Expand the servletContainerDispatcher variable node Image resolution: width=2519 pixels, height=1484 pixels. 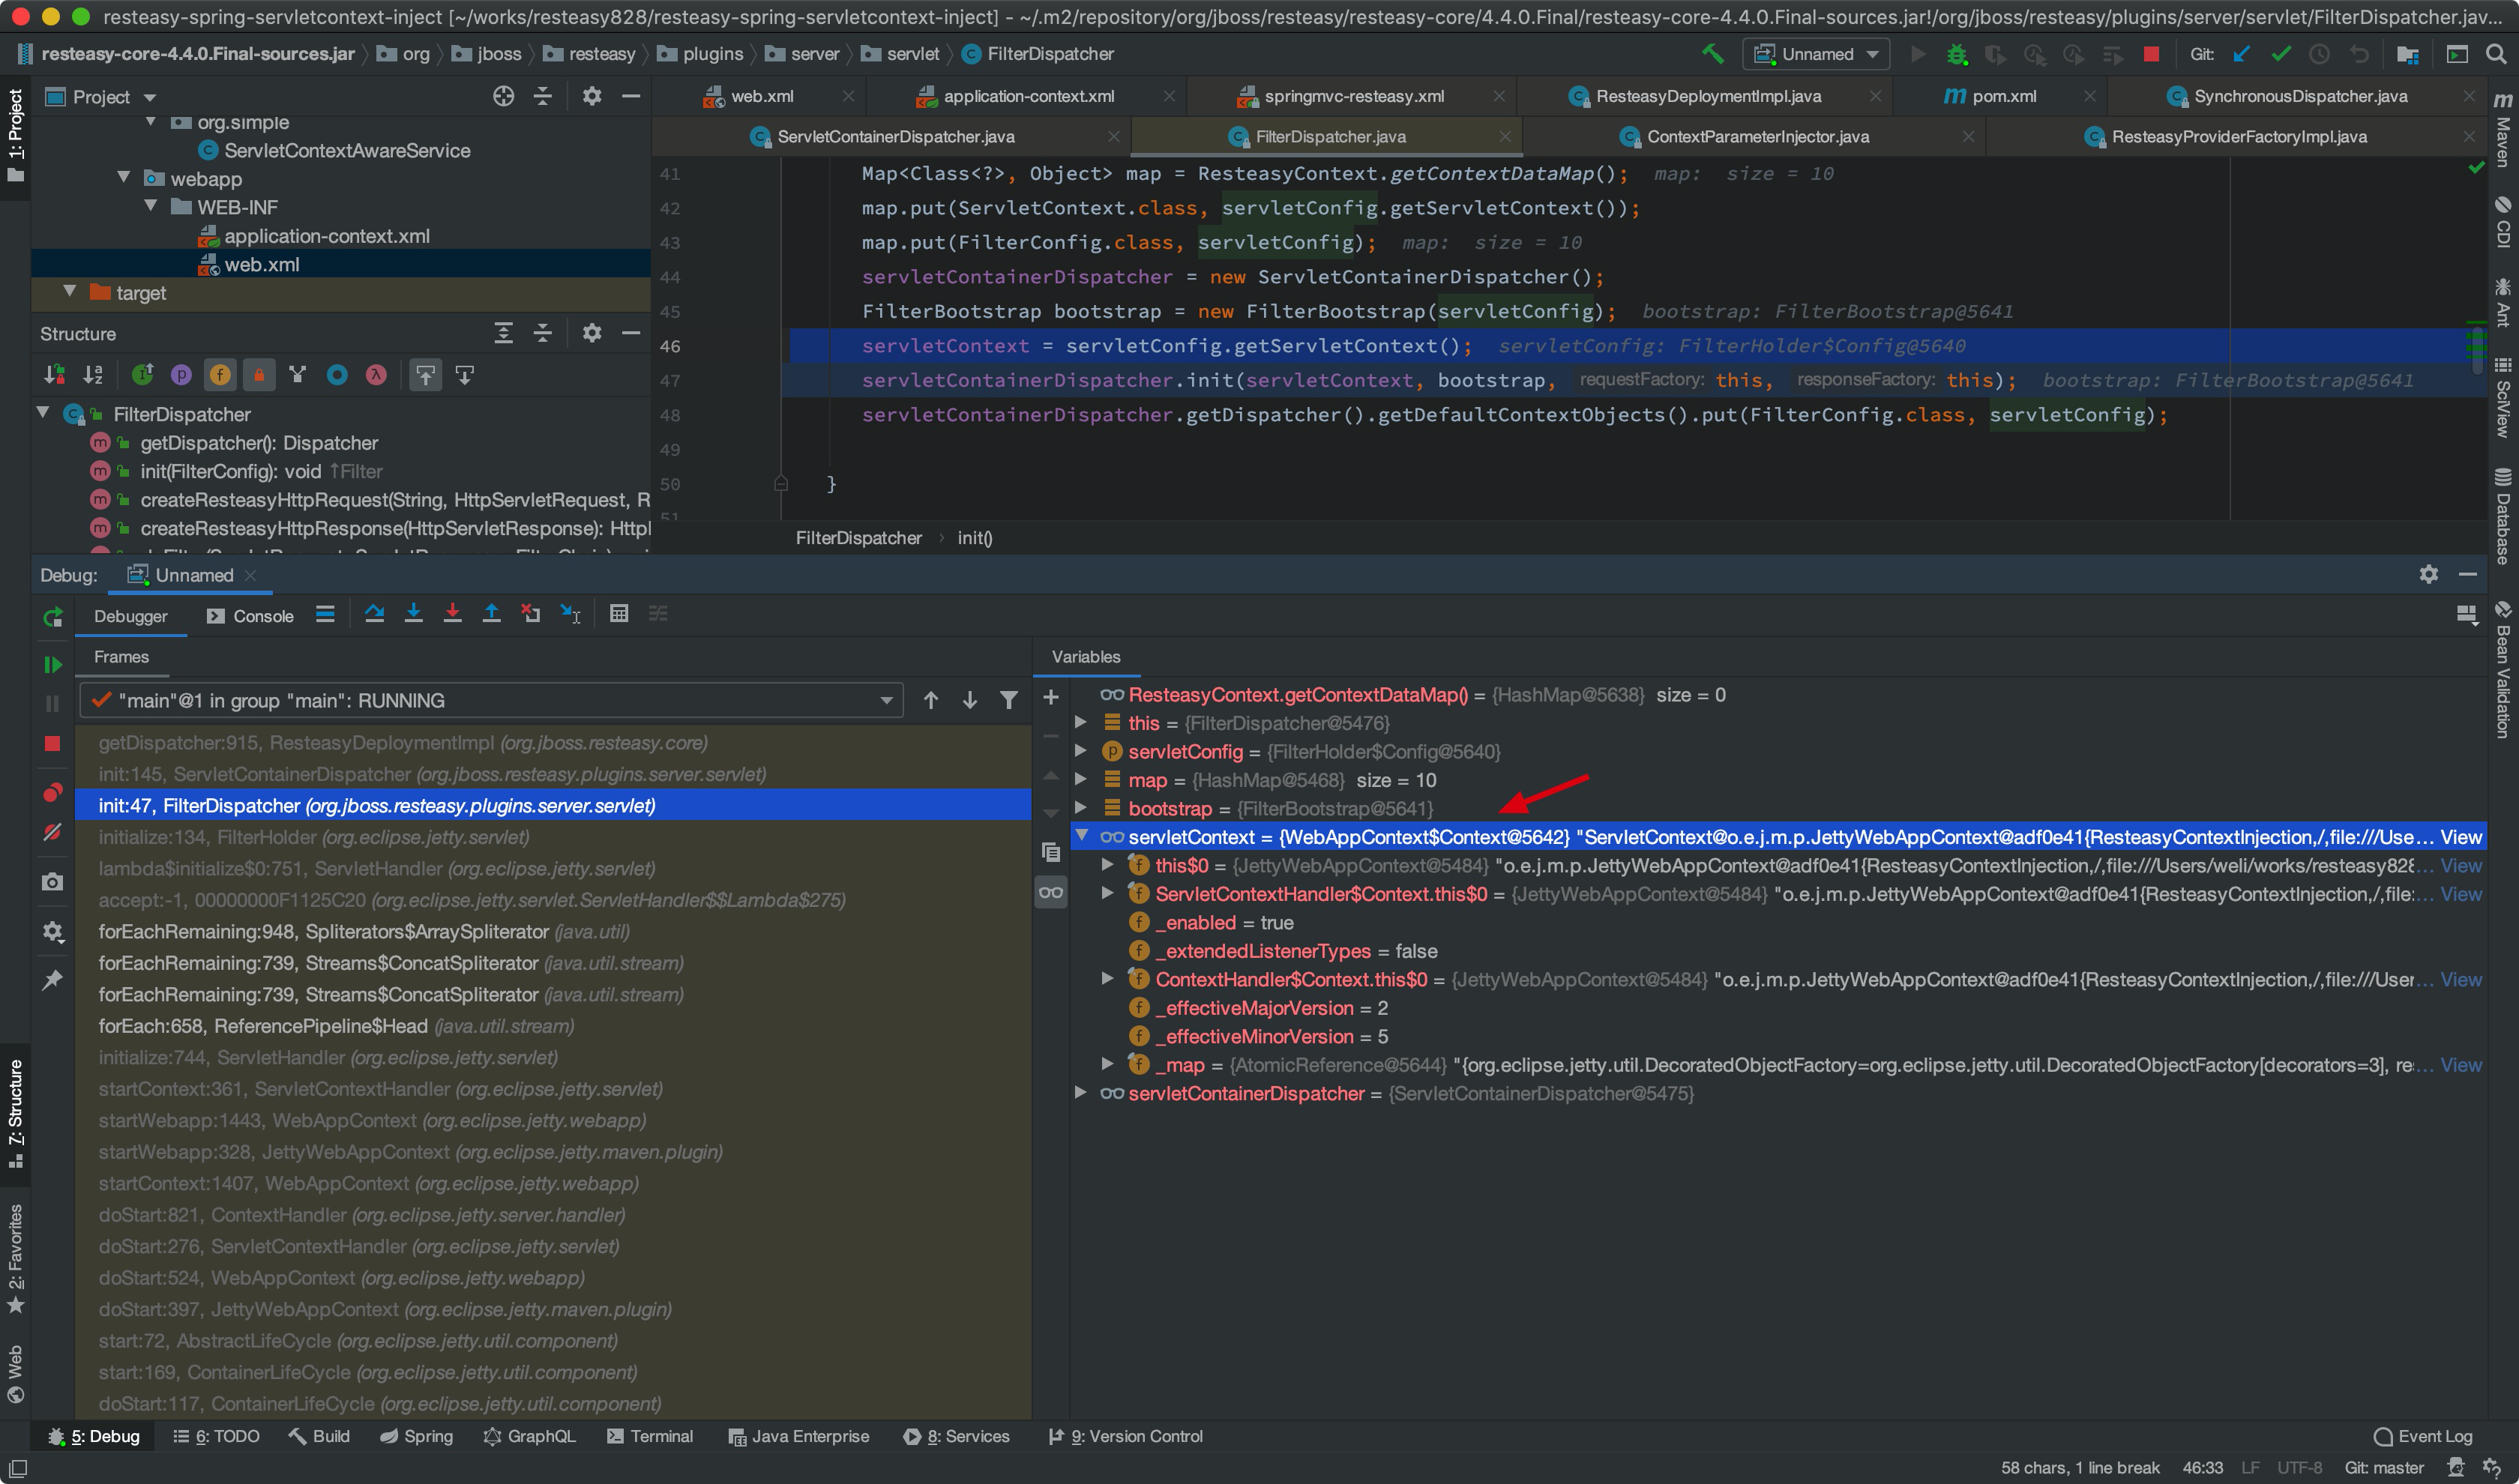[x=1080, y=1093]
